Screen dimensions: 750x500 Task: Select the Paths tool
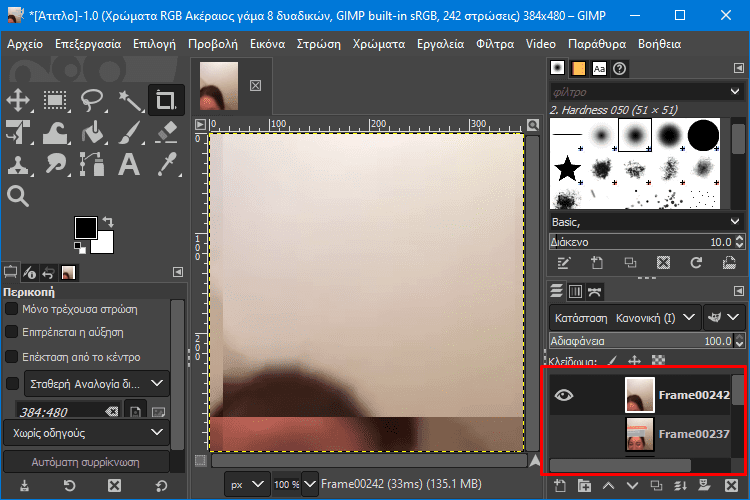(92, 165)
